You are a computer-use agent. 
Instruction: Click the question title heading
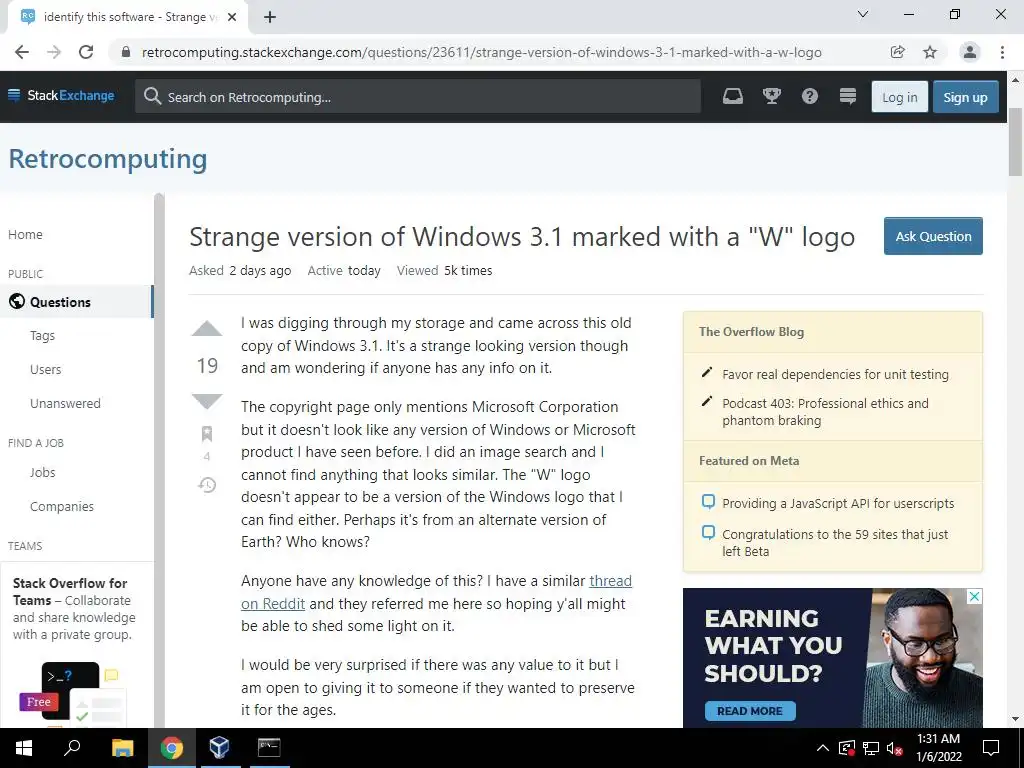(x=522, y=236)
